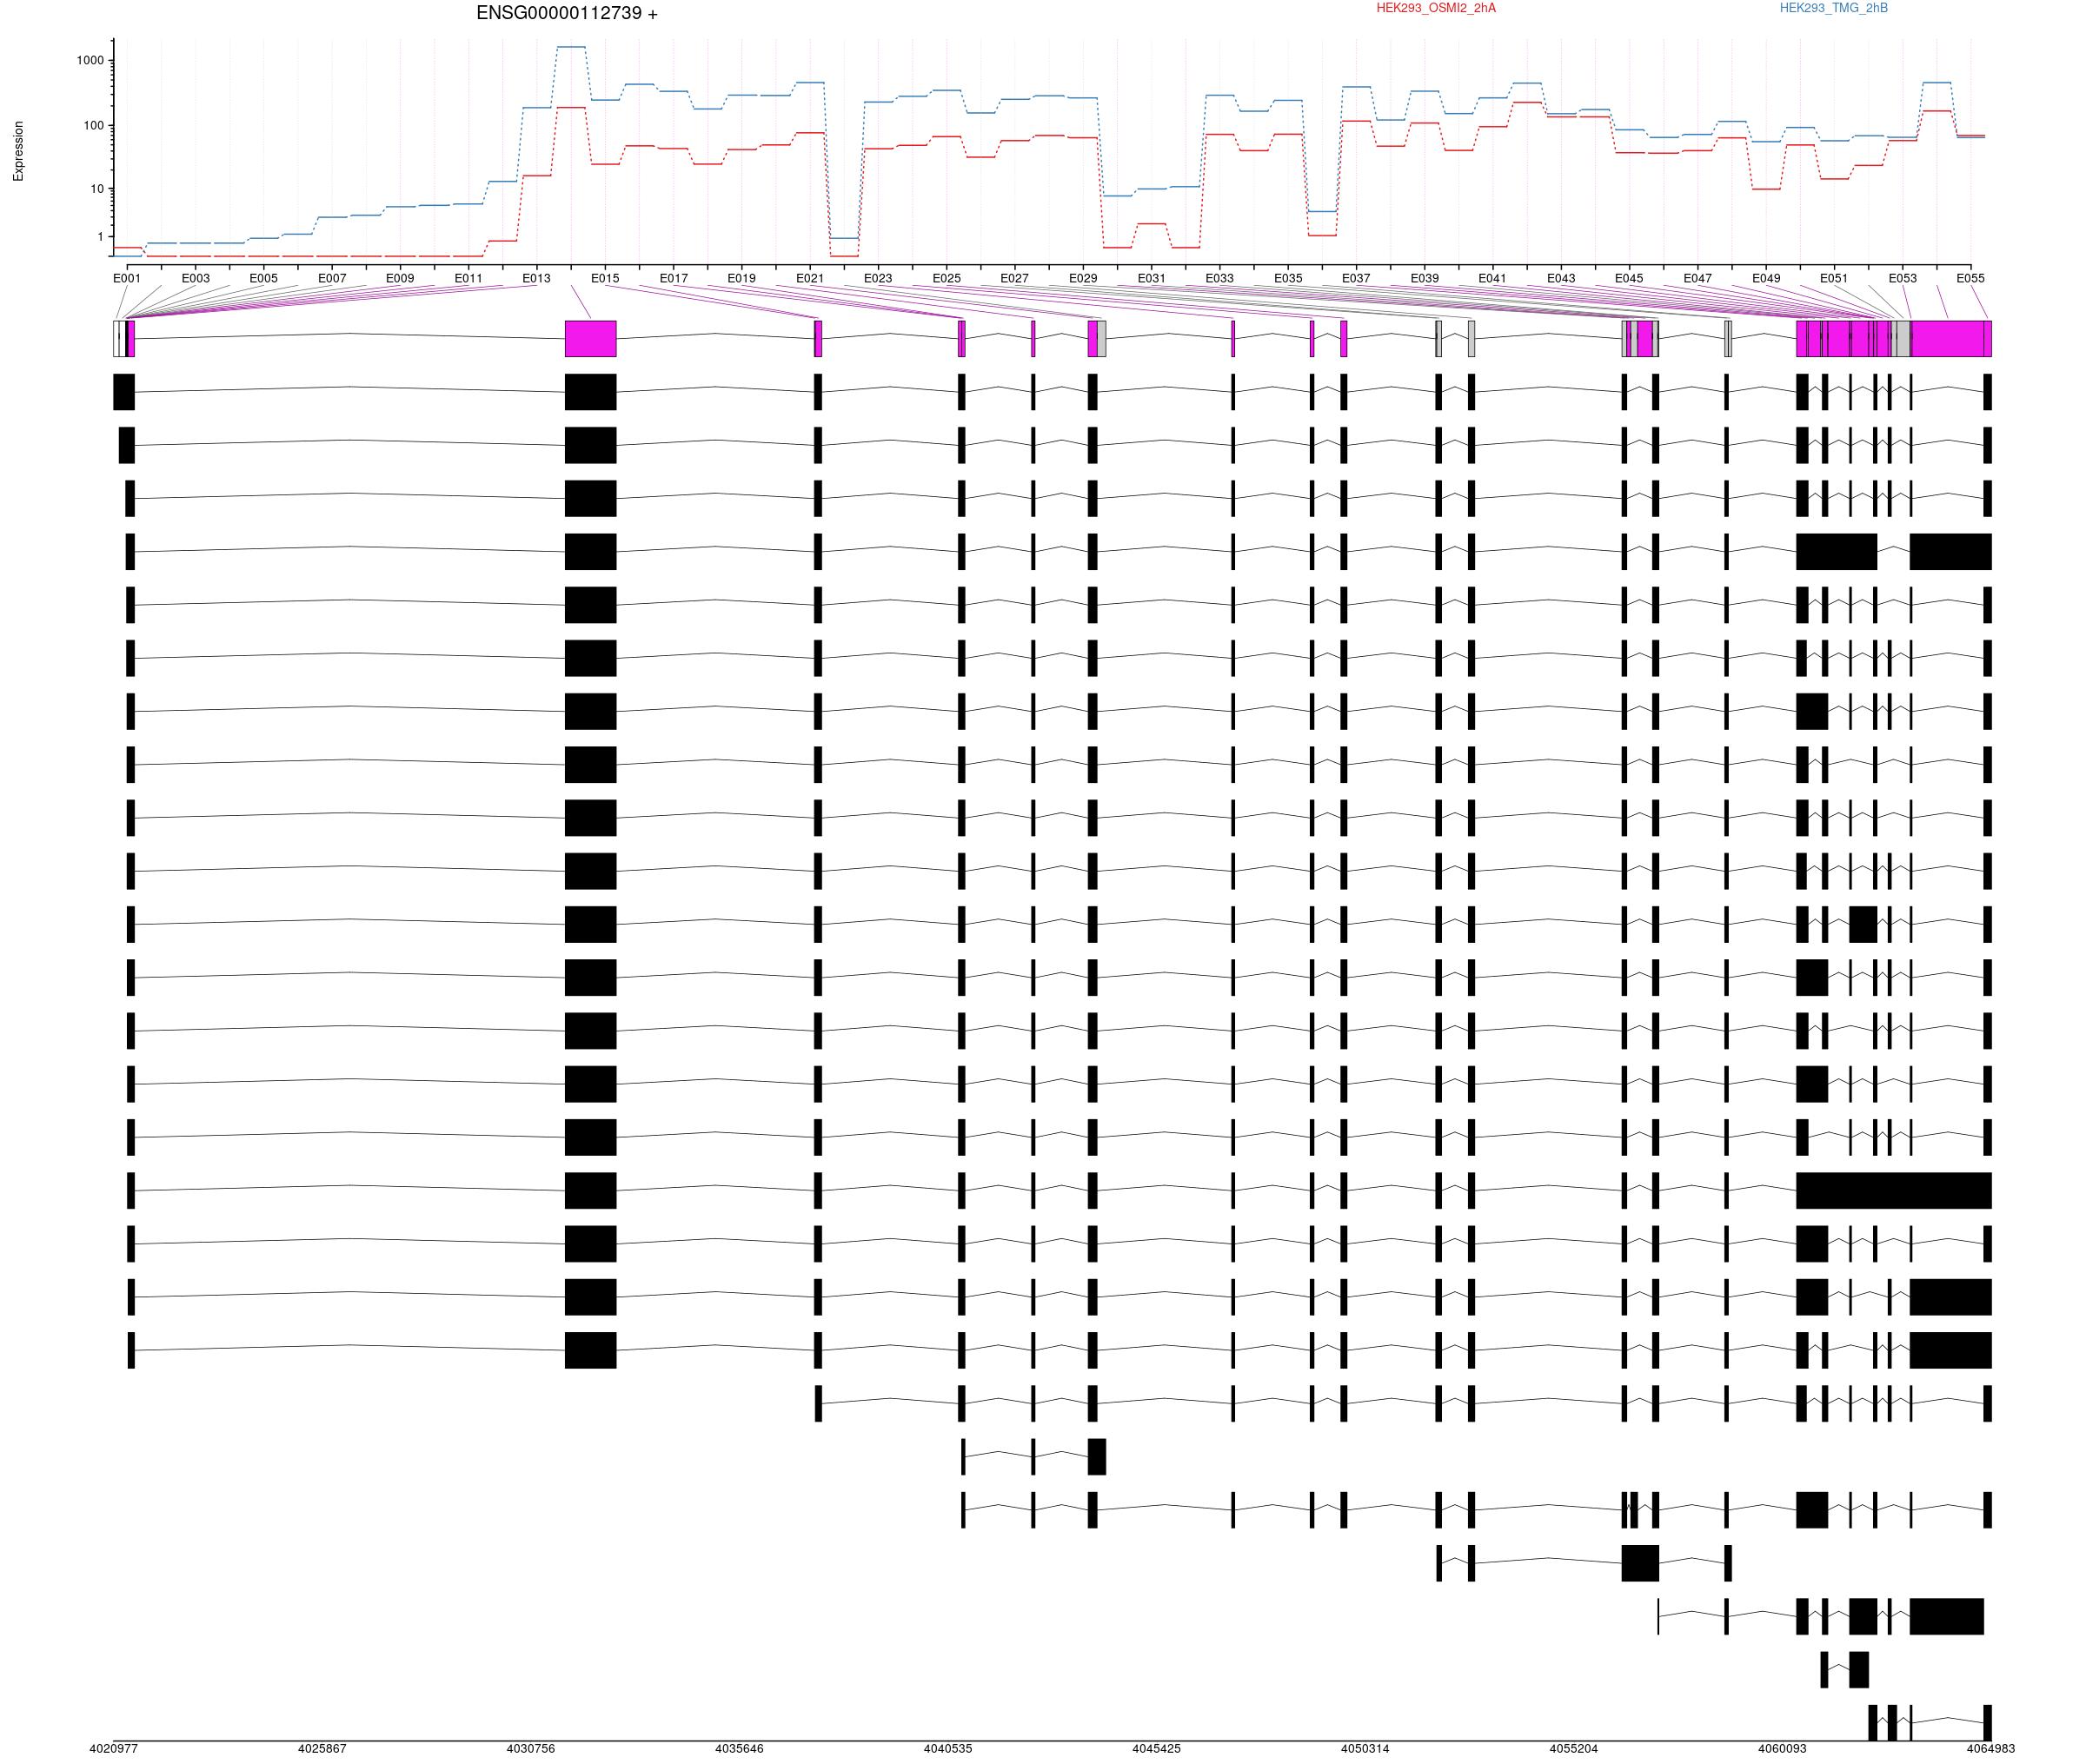
Task: Click the plot title ENSG00000112739 +
Action: pos(567,14)
